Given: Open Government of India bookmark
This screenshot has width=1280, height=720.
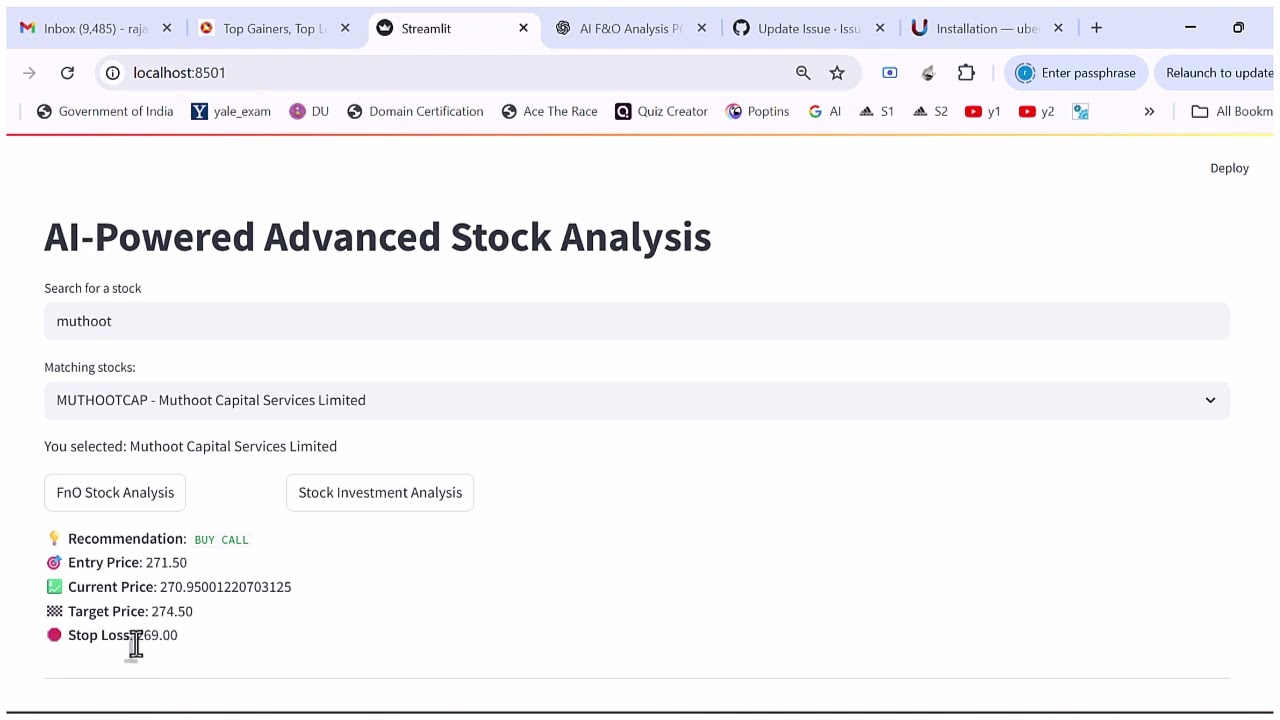Looking at the screenshot, I should point(105,111).
